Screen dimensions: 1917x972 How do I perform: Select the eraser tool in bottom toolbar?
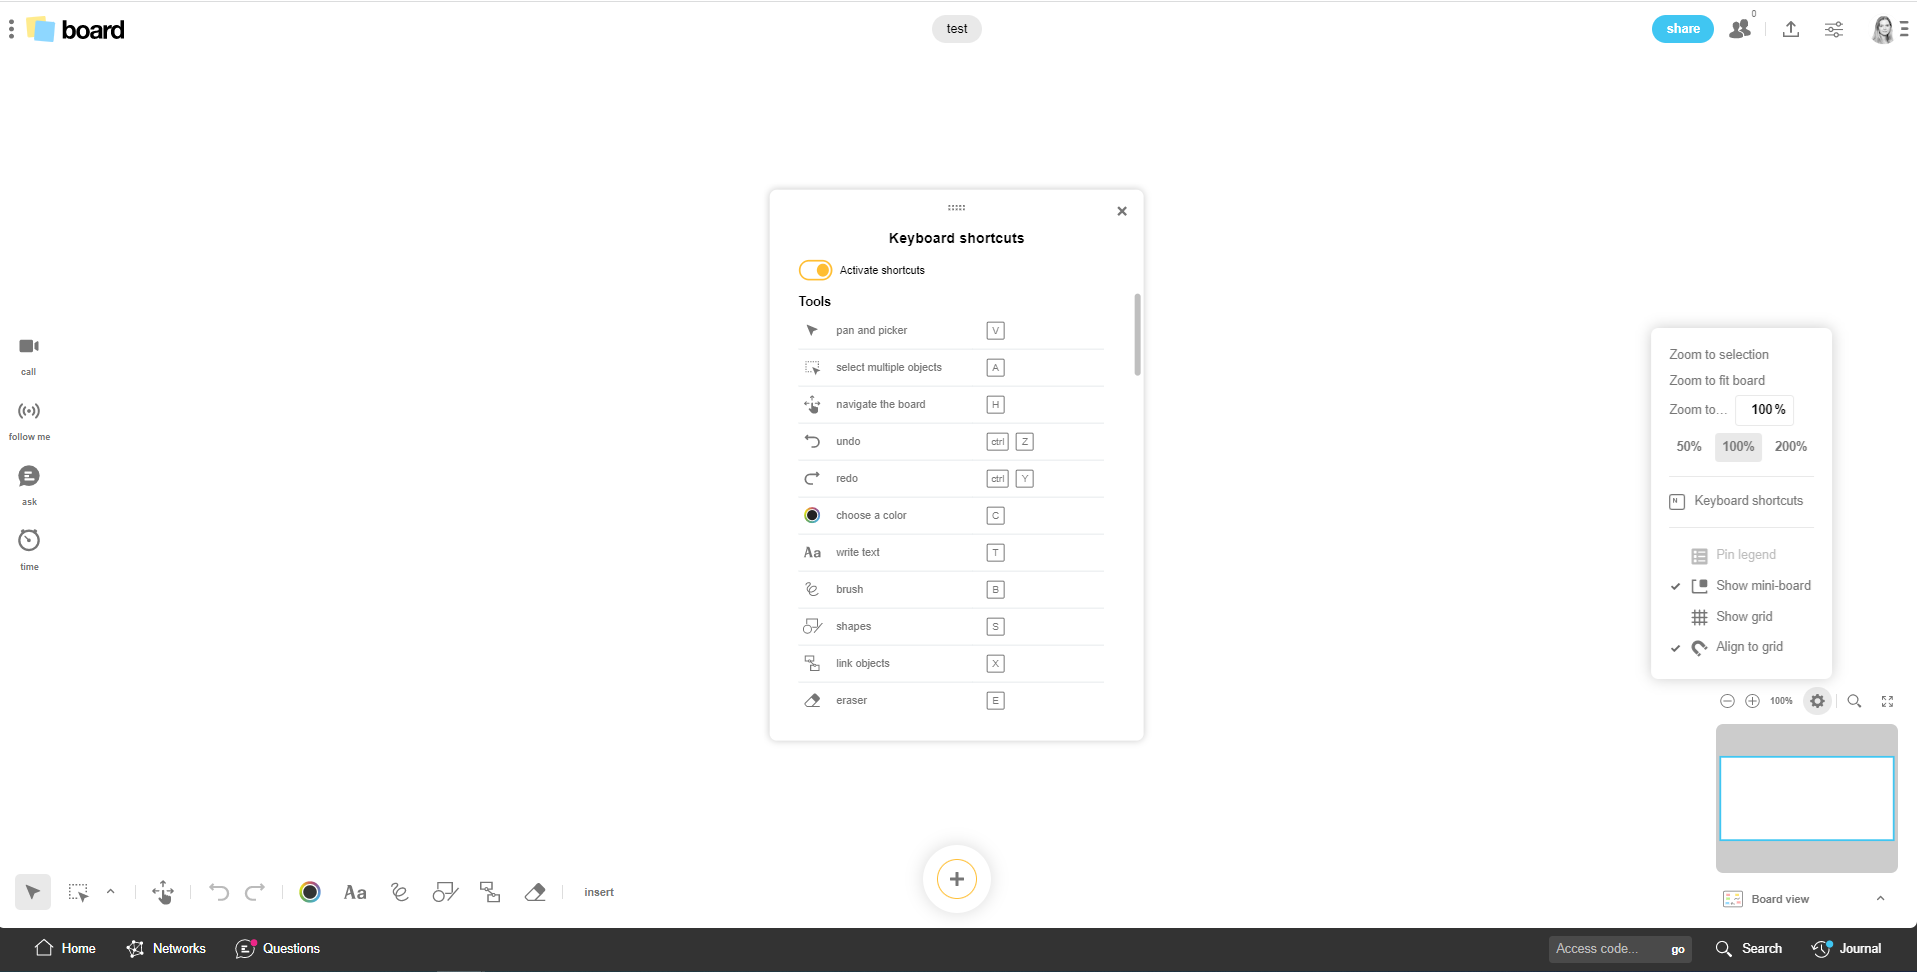coord(535,892)
